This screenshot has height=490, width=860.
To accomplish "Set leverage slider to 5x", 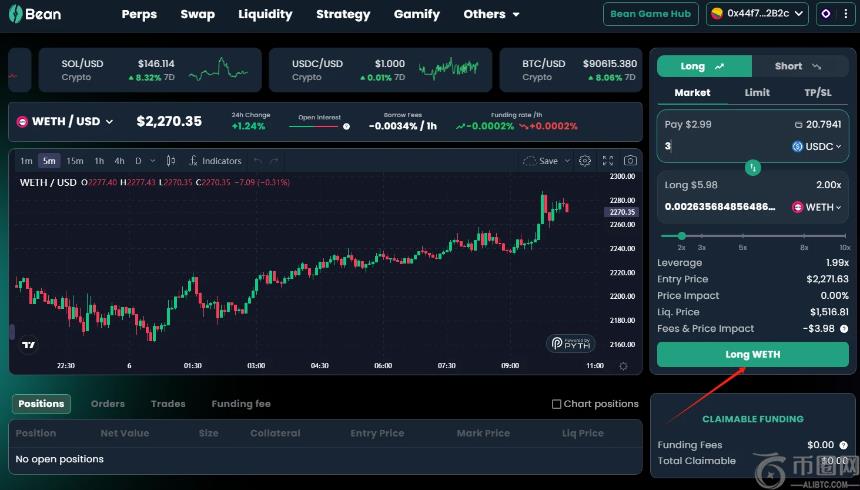I will (x=743, y=236).
